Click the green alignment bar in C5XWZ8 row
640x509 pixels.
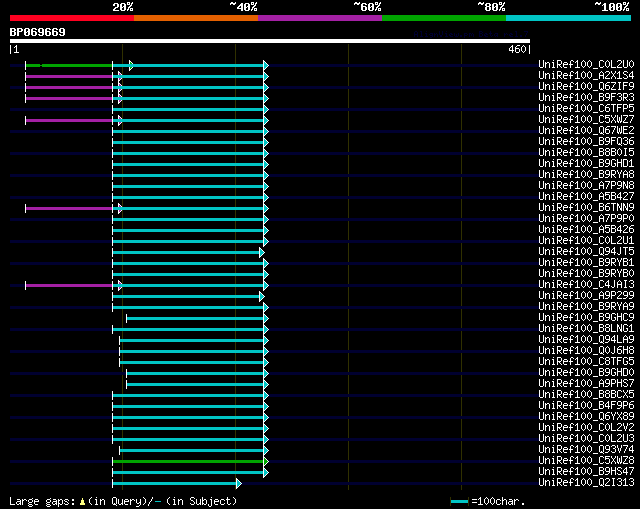(x=190, y=462)
